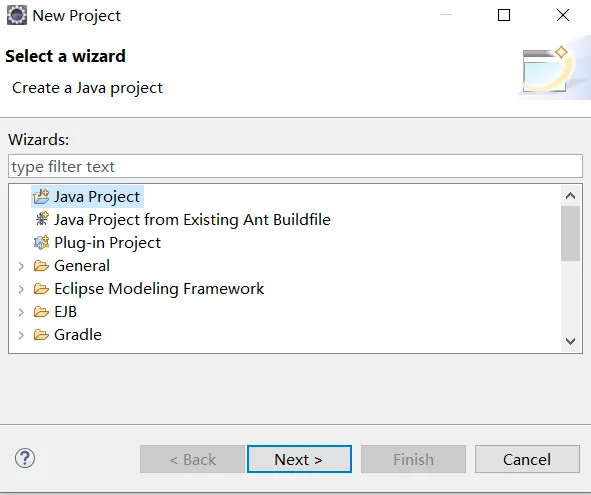
Task: Select Java Project from Existing Ant Buildfile
Action: (192, 220)
